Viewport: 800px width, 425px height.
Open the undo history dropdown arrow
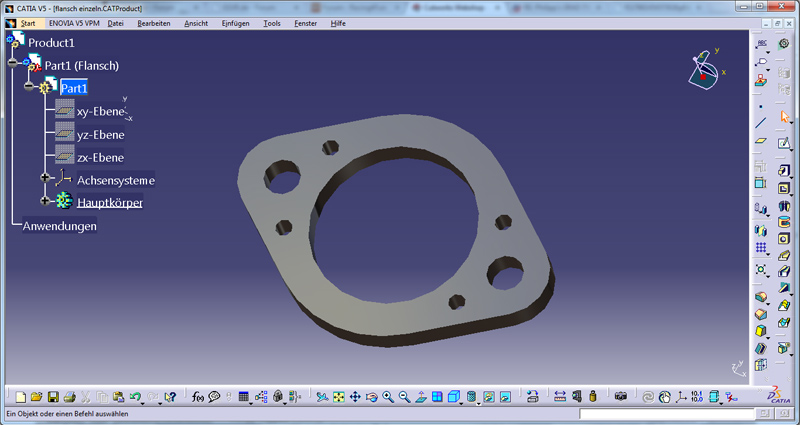146,399
